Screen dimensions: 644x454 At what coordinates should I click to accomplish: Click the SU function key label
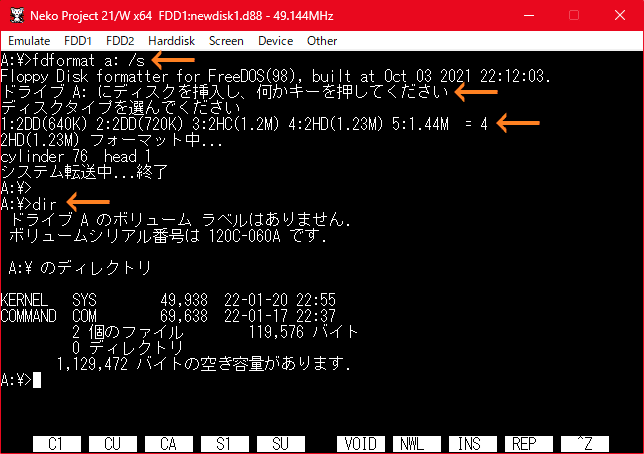coord(281,444)
